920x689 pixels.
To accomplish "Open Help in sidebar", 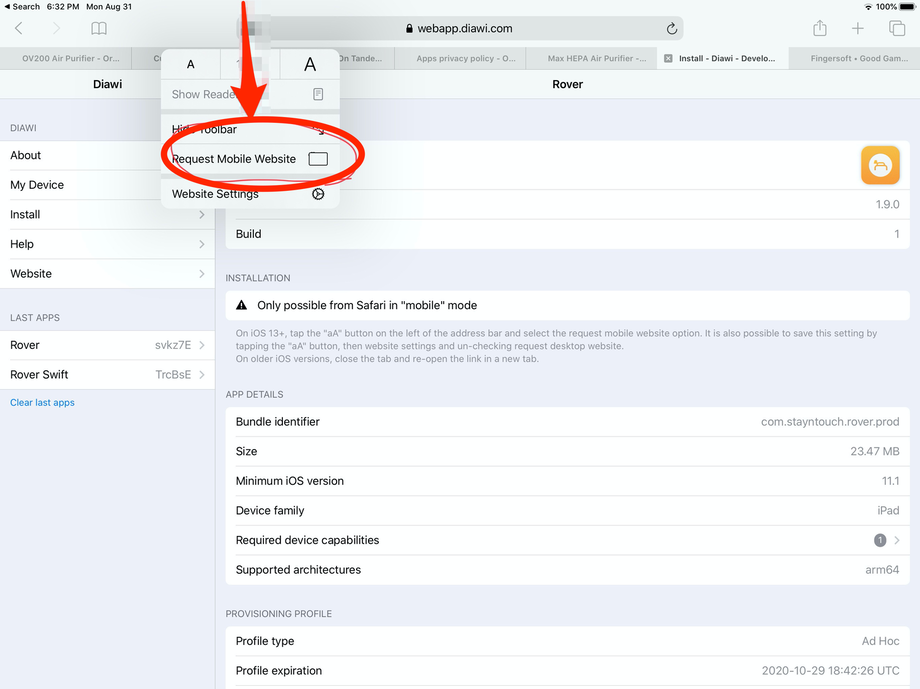I will [x=107, y=244].
